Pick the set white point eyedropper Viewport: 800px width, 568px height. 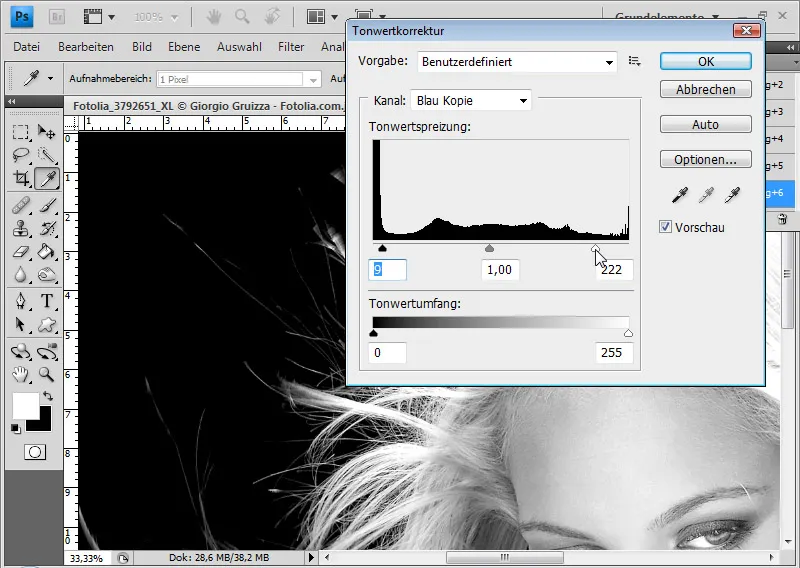[732, 194]
